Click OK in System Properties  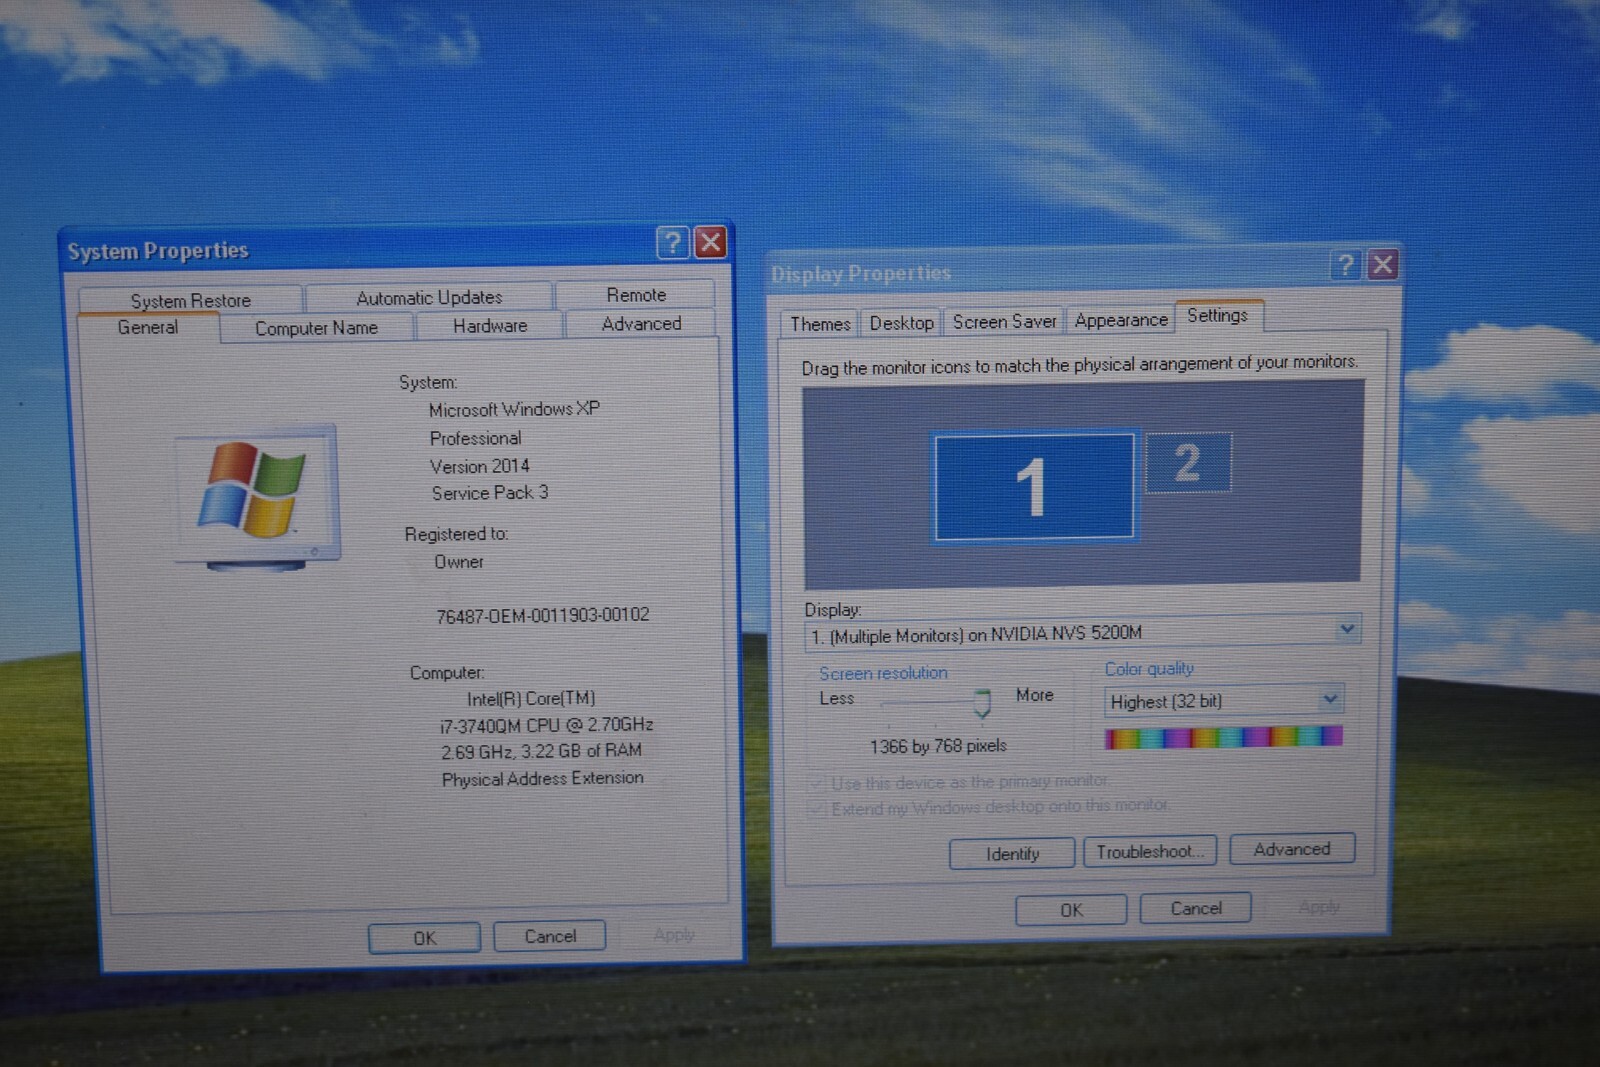point(425,938)
